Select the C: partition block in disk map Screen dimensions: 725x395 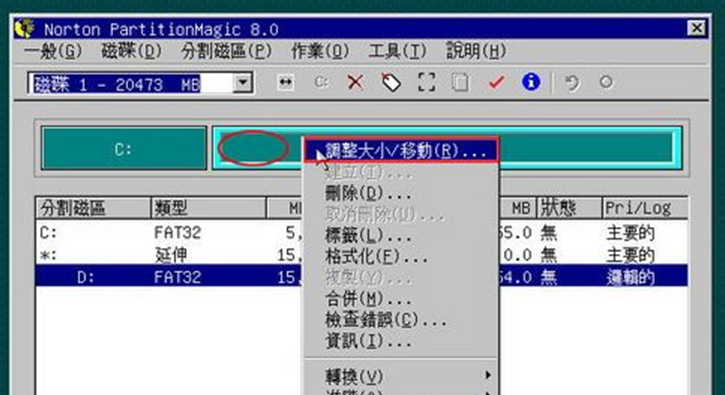(x=123, y=148)
